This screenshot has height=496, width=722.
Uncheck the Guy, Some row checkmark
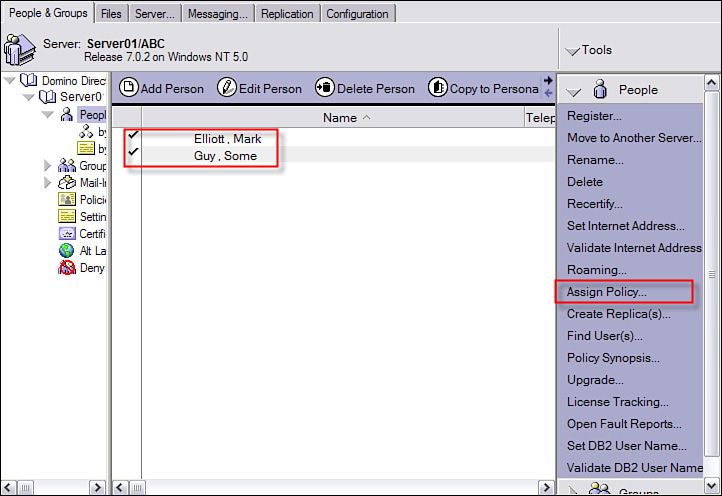pos(132,153)
